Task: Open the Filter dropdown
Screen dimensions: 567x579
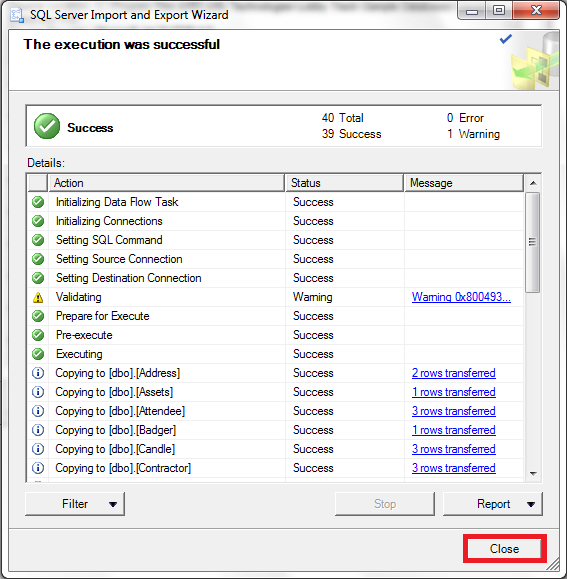Action: click(75, 504)
